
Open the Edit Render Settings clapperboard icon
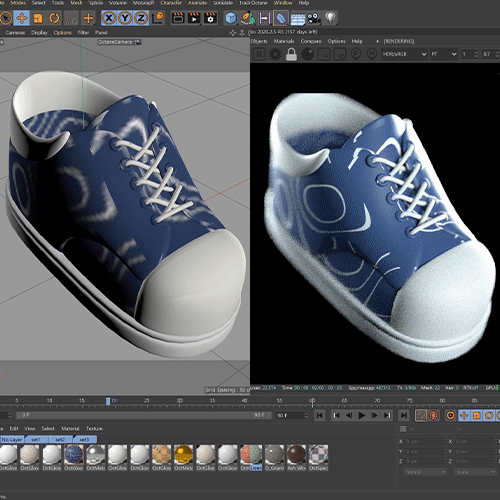coord(210,18)
